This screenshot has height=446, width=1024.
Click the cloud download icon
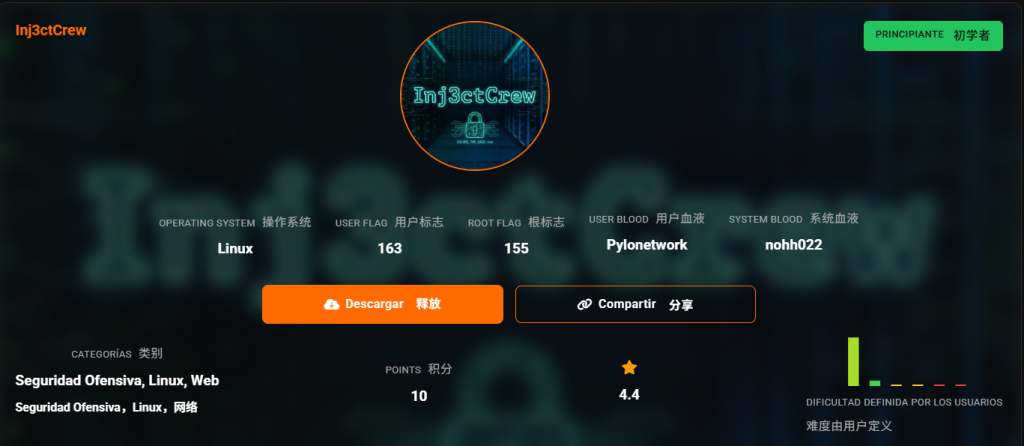pyautogui.click(x=332, y=304)
